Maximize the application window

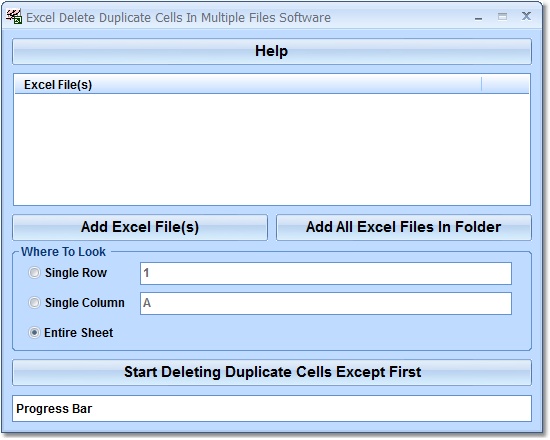point(502,16)
